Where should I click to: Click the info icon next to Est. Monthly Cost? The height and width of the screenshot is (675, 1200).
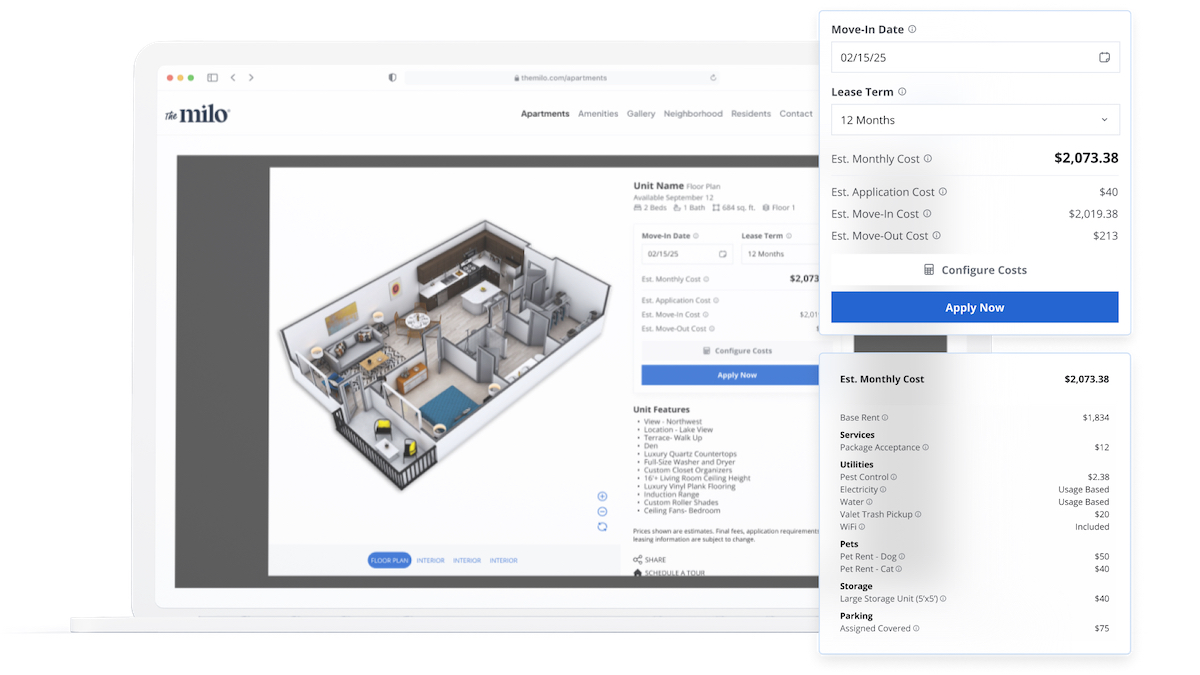tap(928, 158)
